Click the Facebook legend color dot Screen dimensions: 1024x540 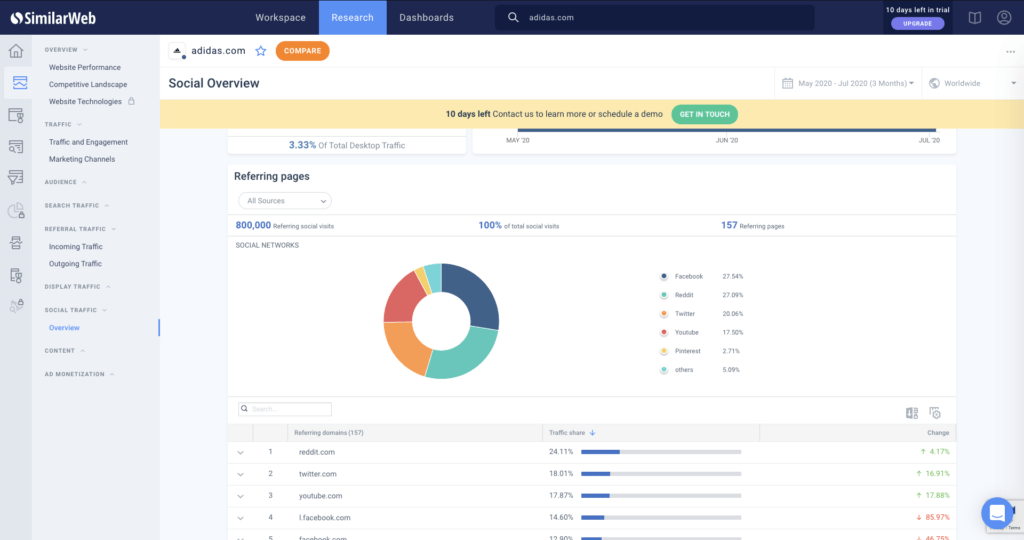pos(664,276)
